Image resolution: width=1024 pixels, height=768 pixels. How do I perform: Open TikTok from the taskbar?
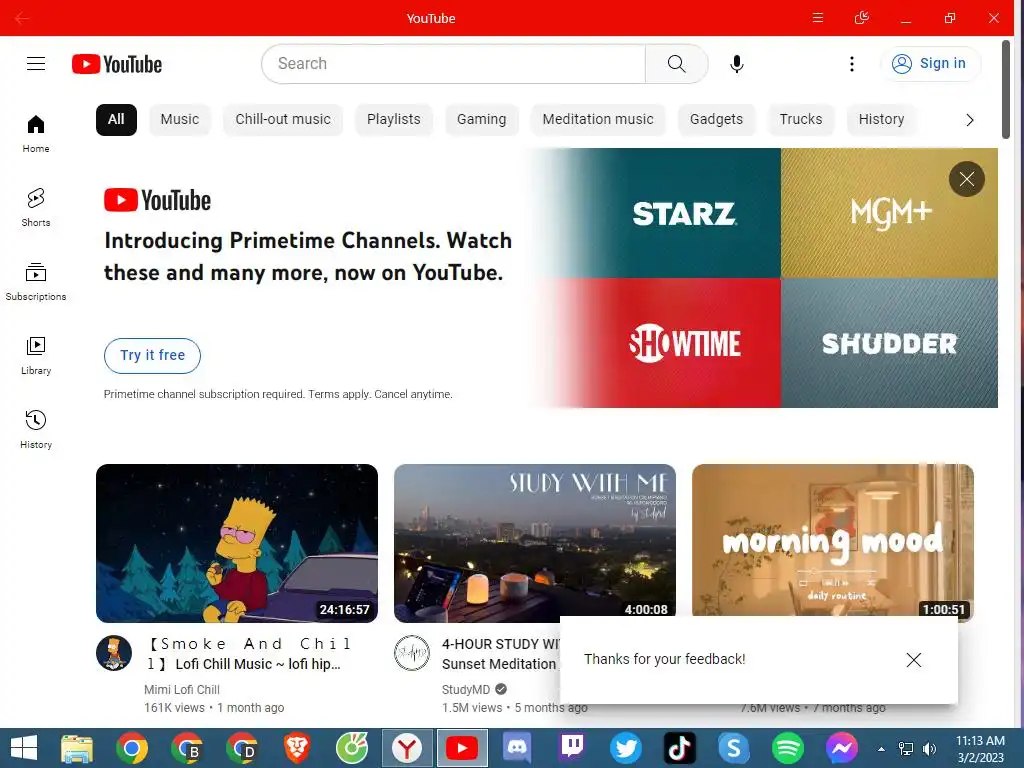[x=679, y=748]
